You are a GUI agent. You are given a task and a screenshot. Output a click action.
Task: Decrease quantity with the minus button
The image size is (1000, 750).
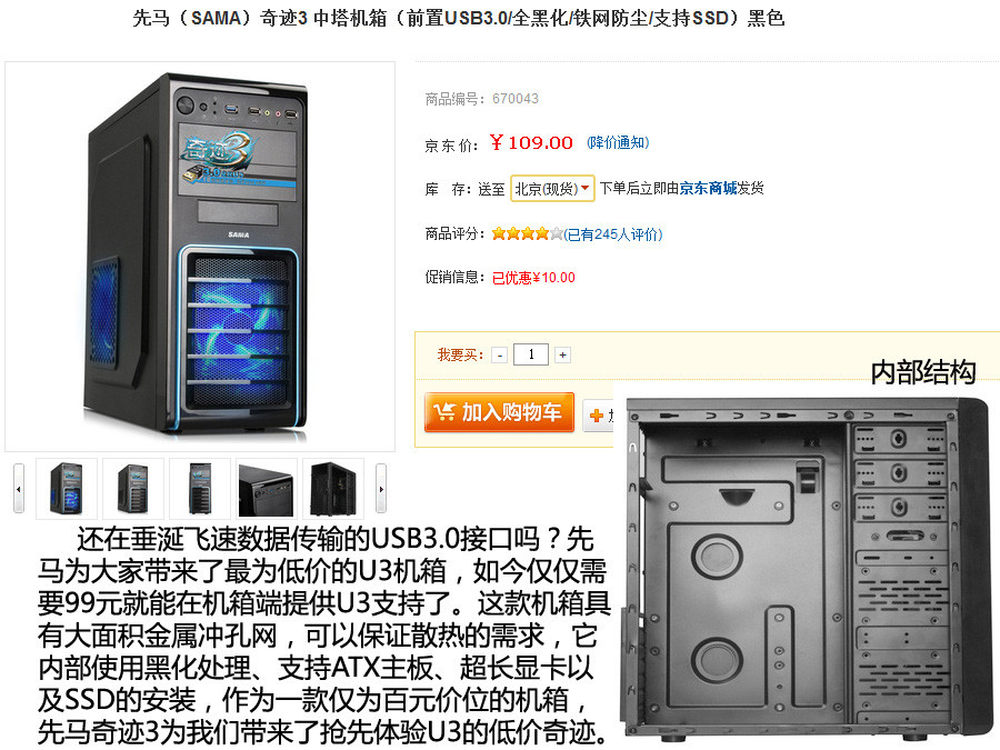click(x=499, y=355)
